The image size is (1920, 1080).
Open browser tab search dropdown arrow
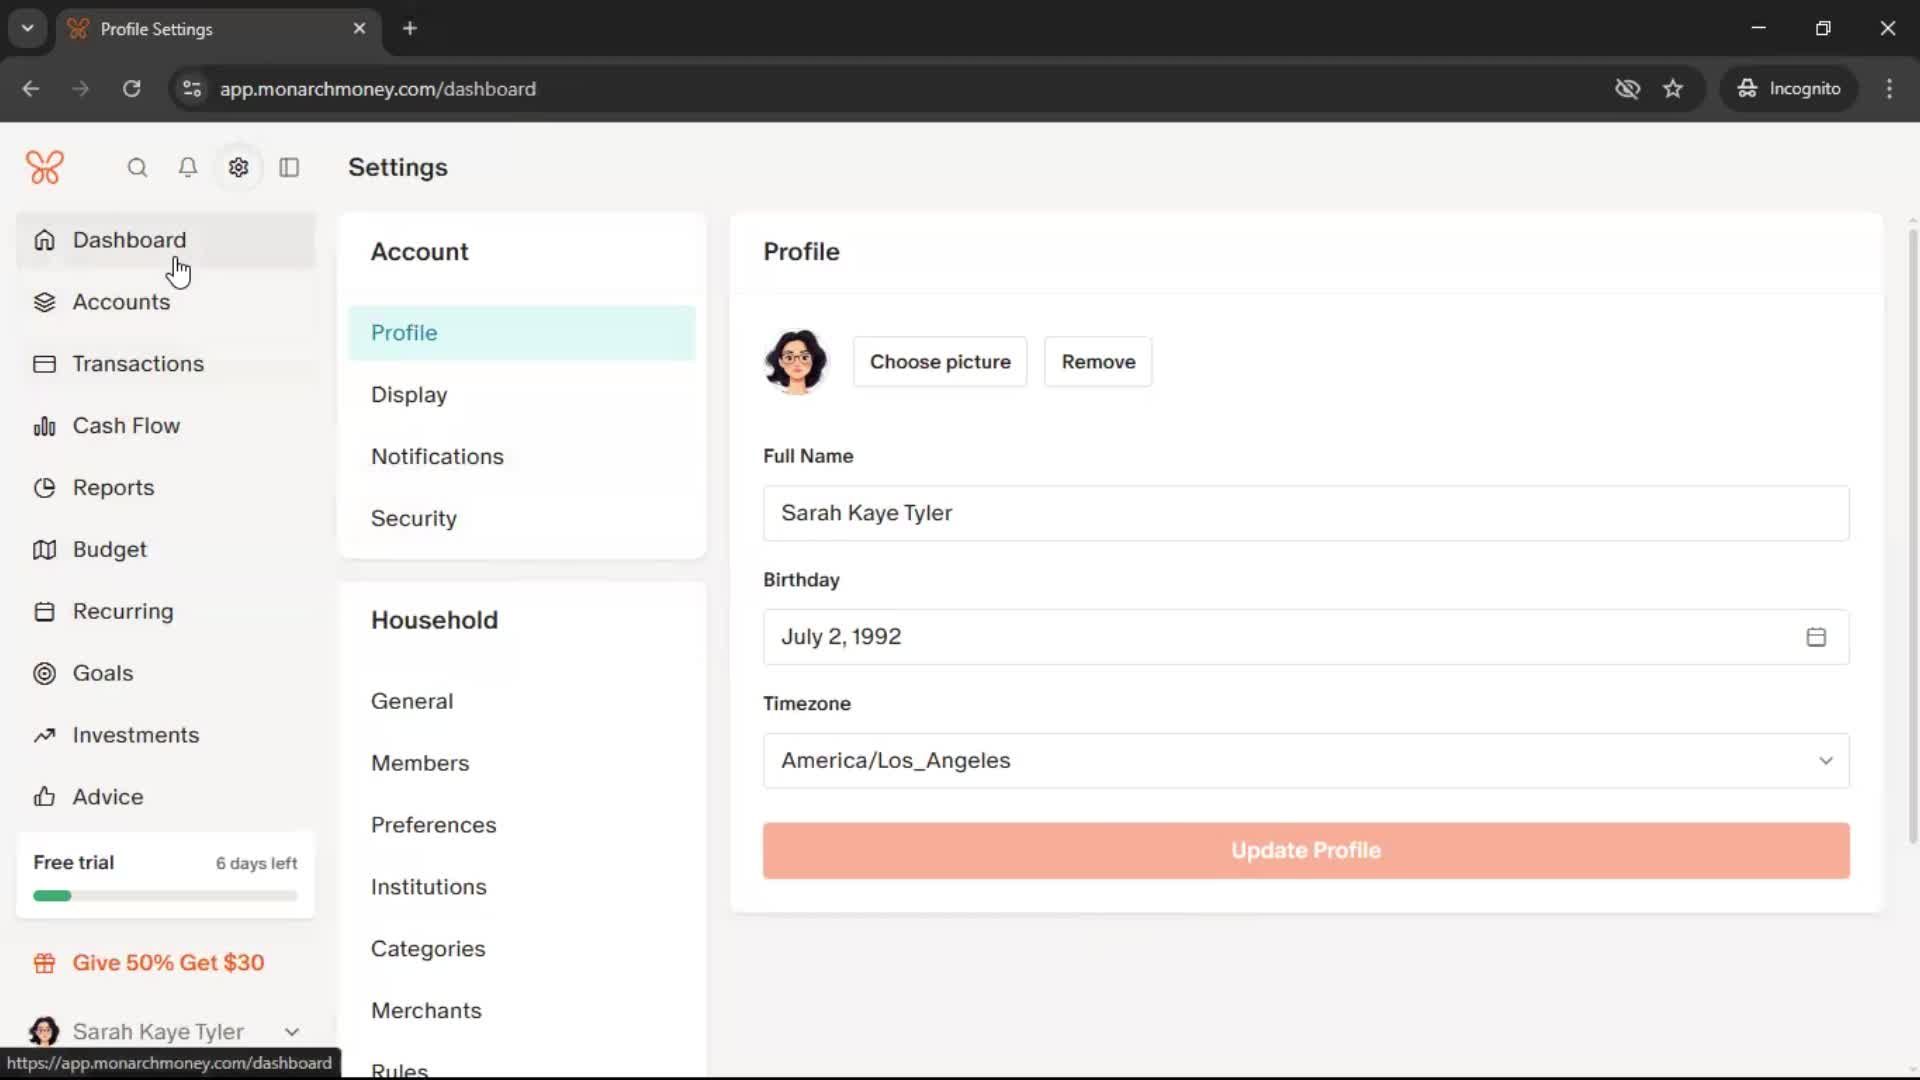[28, 28]
